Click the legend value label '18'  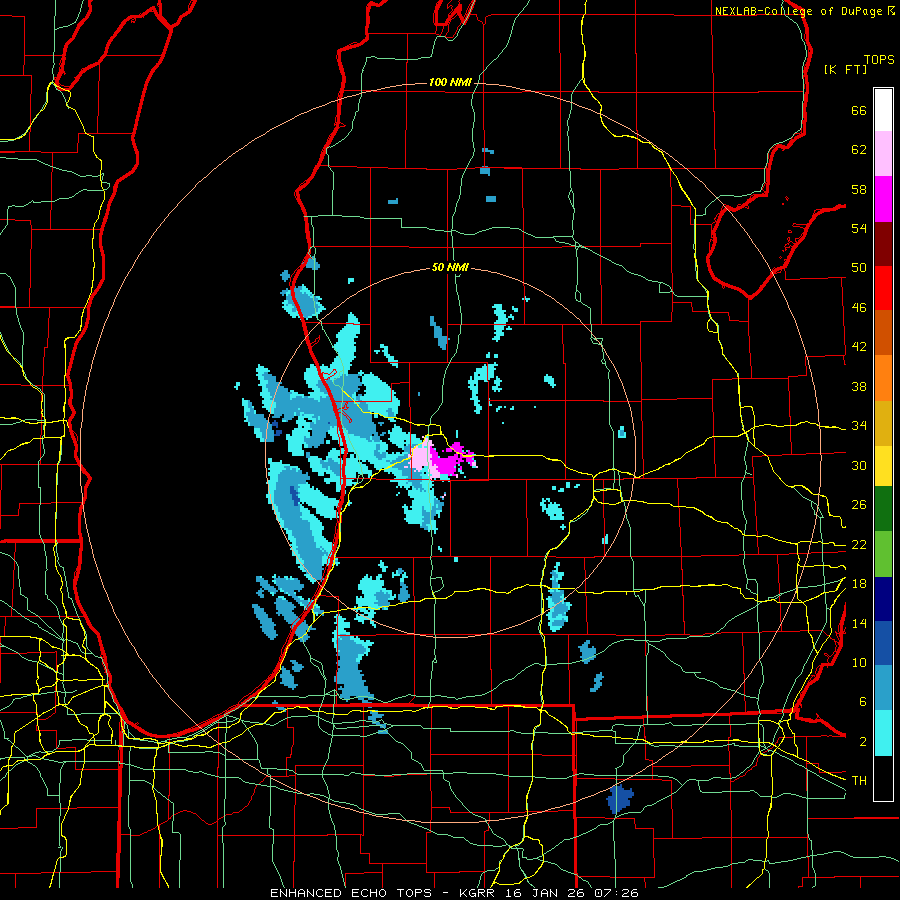click(859, 584)
